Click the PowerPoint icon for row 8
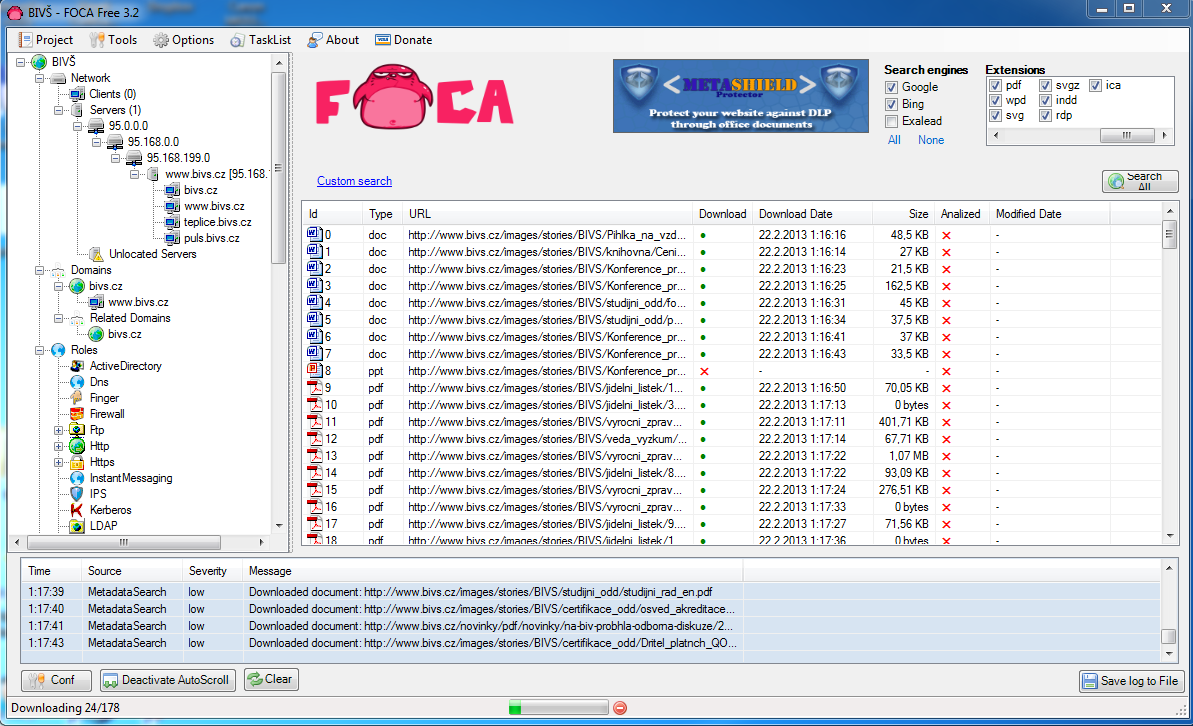This screenshot has width=1193, height=726. [x=314, y=371]
